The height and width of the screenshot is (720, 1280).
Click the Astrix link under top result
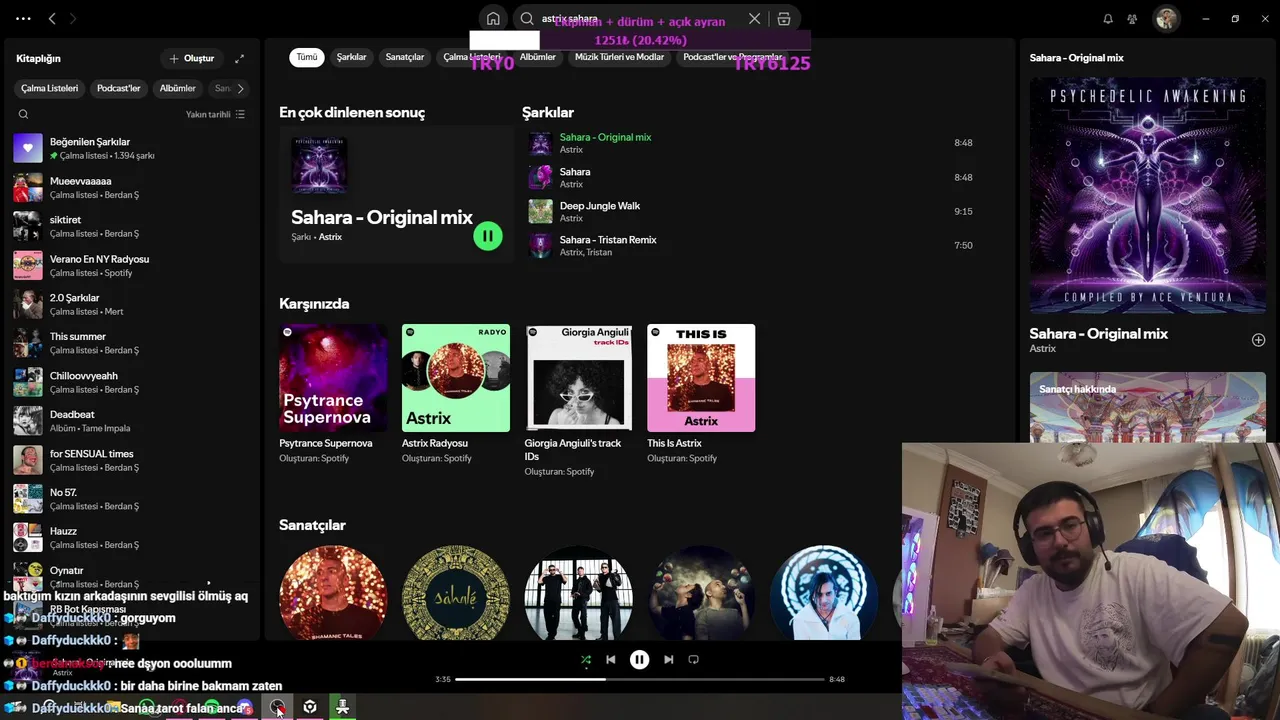[330, 237]
